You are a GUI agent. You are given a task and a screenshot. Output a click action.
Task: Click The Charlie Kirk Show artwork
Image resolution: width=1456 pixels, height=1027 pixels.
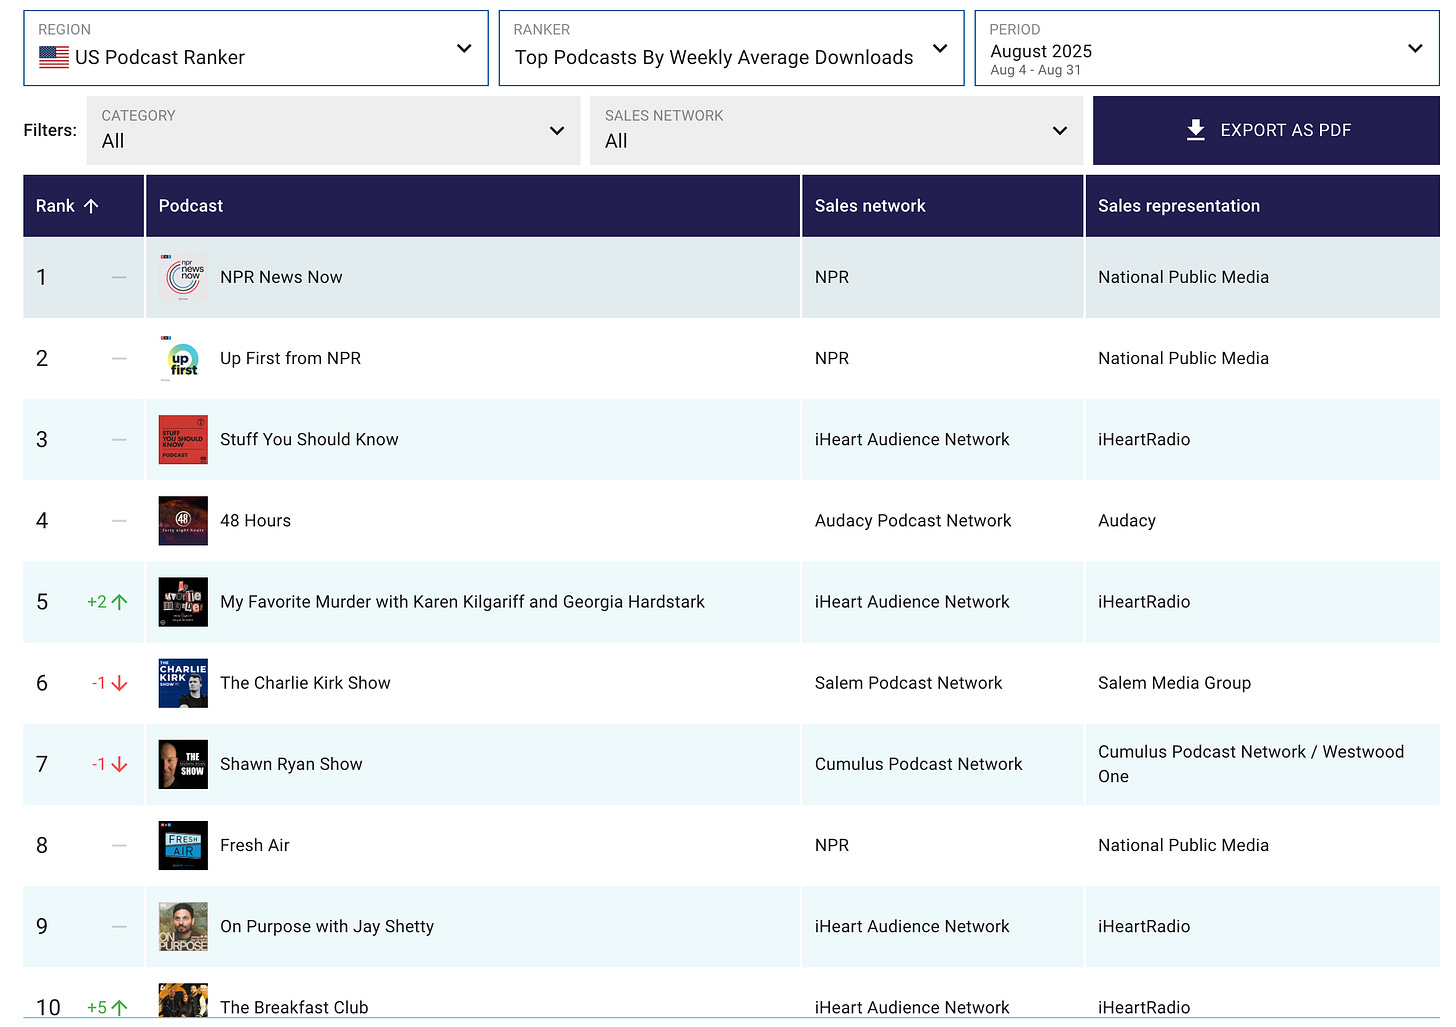[183, 683]
